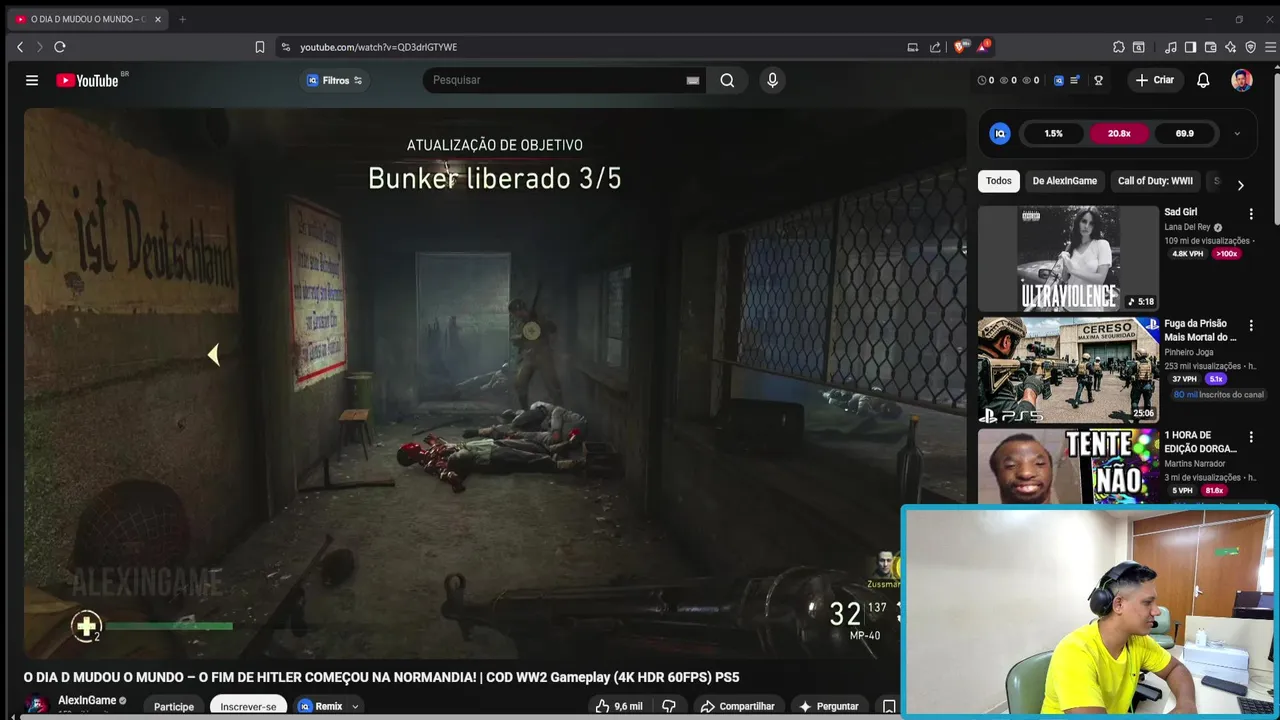Open the browser extensions puzzle icon
The width and height of the screenshot is (1280, 720).
(1119, 47)
